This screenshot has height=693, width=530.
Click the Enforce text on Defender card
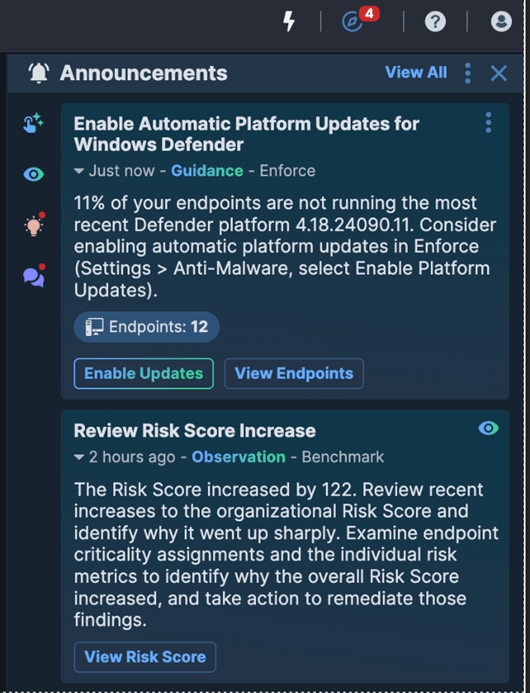[287, 171]
